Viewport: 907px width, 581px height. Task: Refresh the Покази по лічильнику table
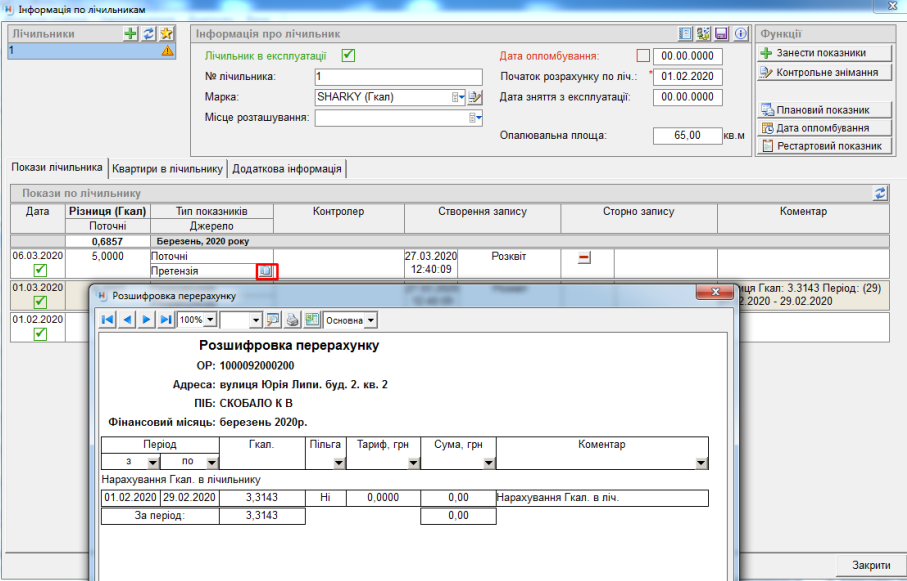[x=880, y=193]
